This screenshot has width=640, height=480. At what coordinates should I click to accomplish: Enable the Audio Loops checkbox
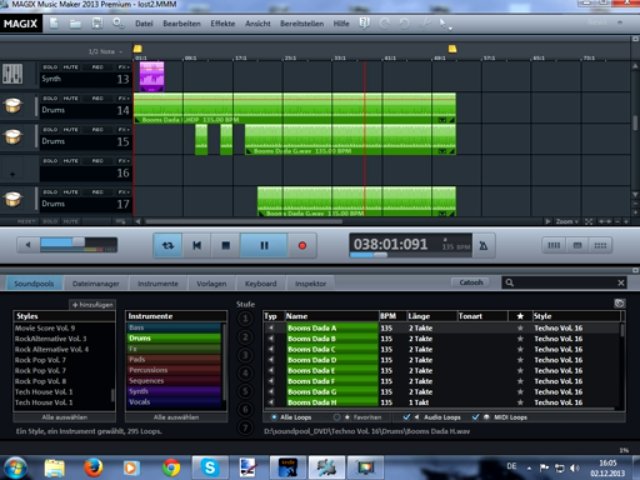[x=406, y=416]
